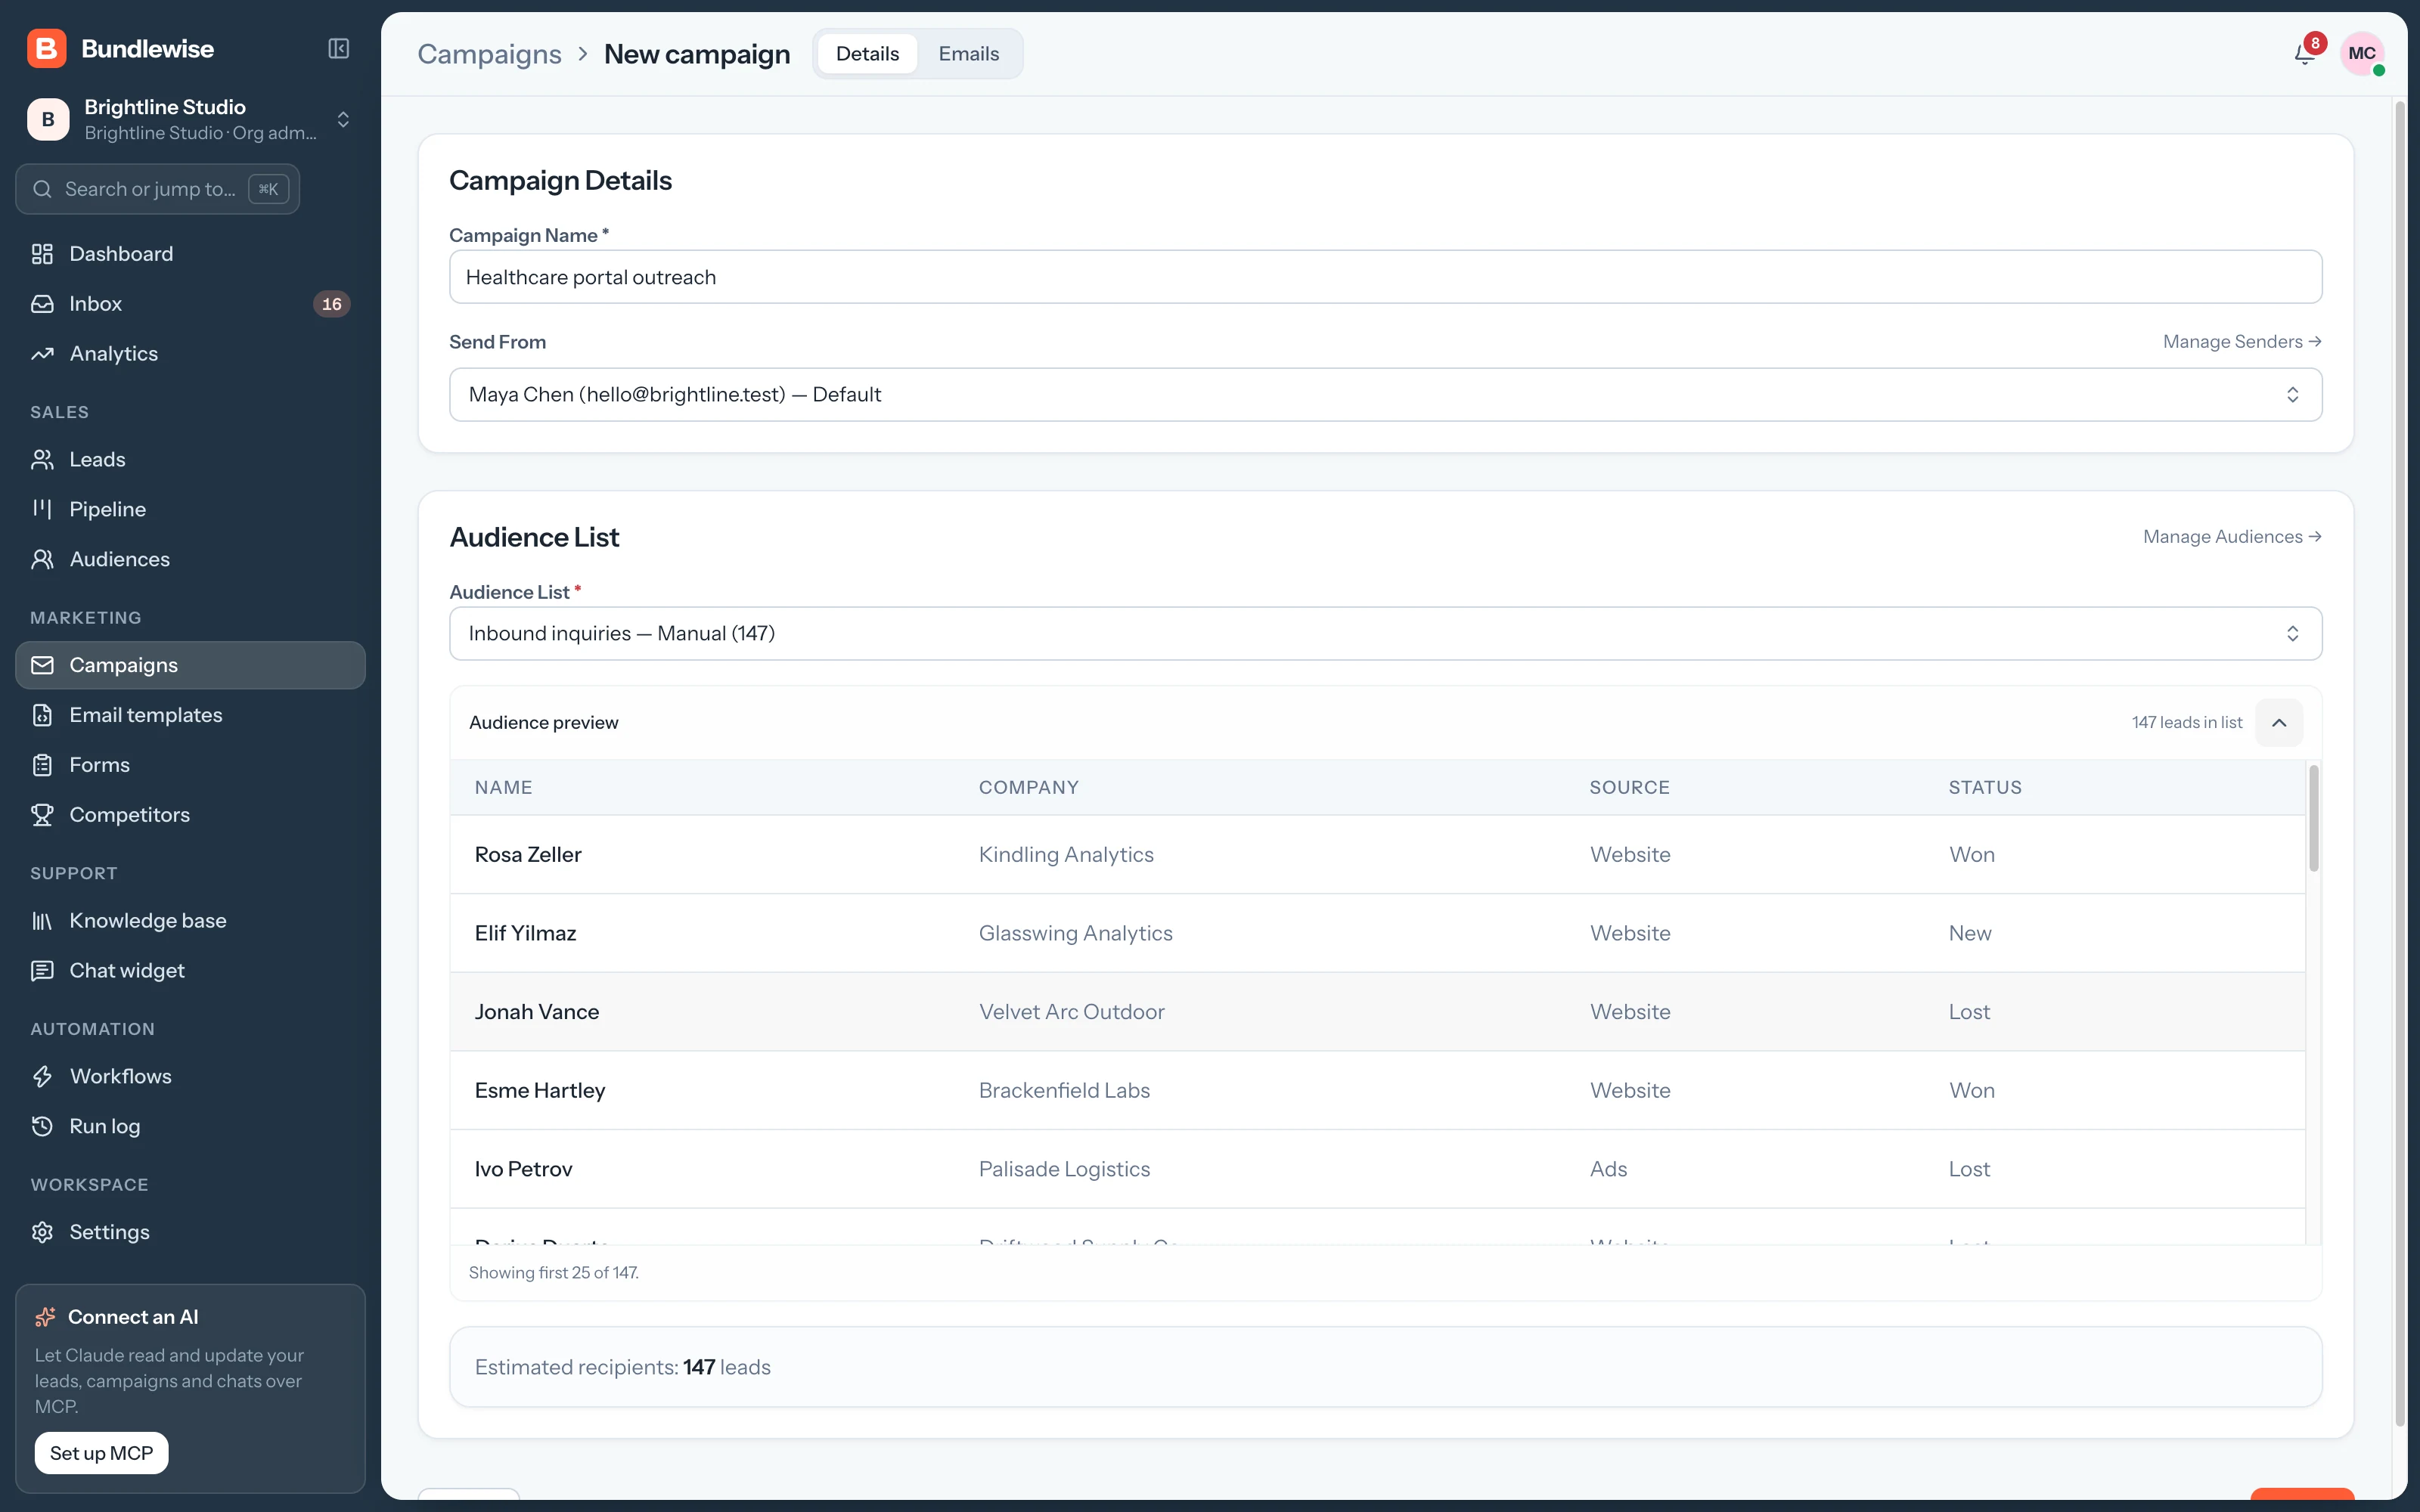Open notifications bell icon
The width and height of the screenshot is (2420, 1512).
pos(2305,54)
